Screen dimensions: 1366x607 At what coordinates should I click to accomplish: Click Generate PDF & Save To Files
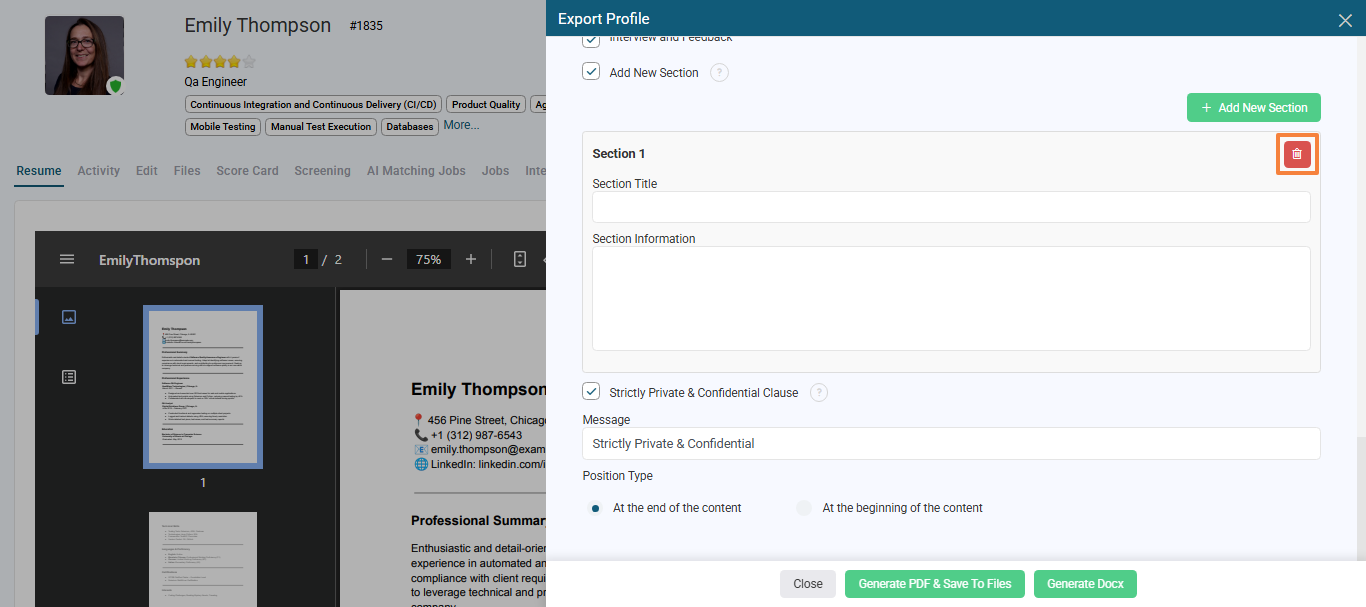(935, 584)
